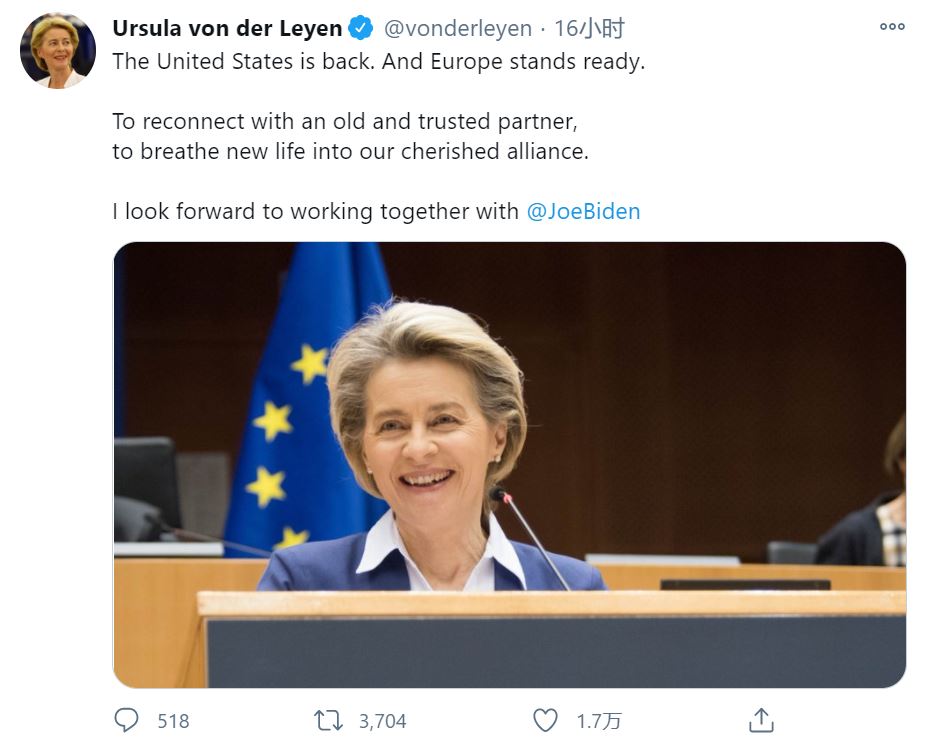
Task: Open the share tweet icon
Action: coord(761,720)
